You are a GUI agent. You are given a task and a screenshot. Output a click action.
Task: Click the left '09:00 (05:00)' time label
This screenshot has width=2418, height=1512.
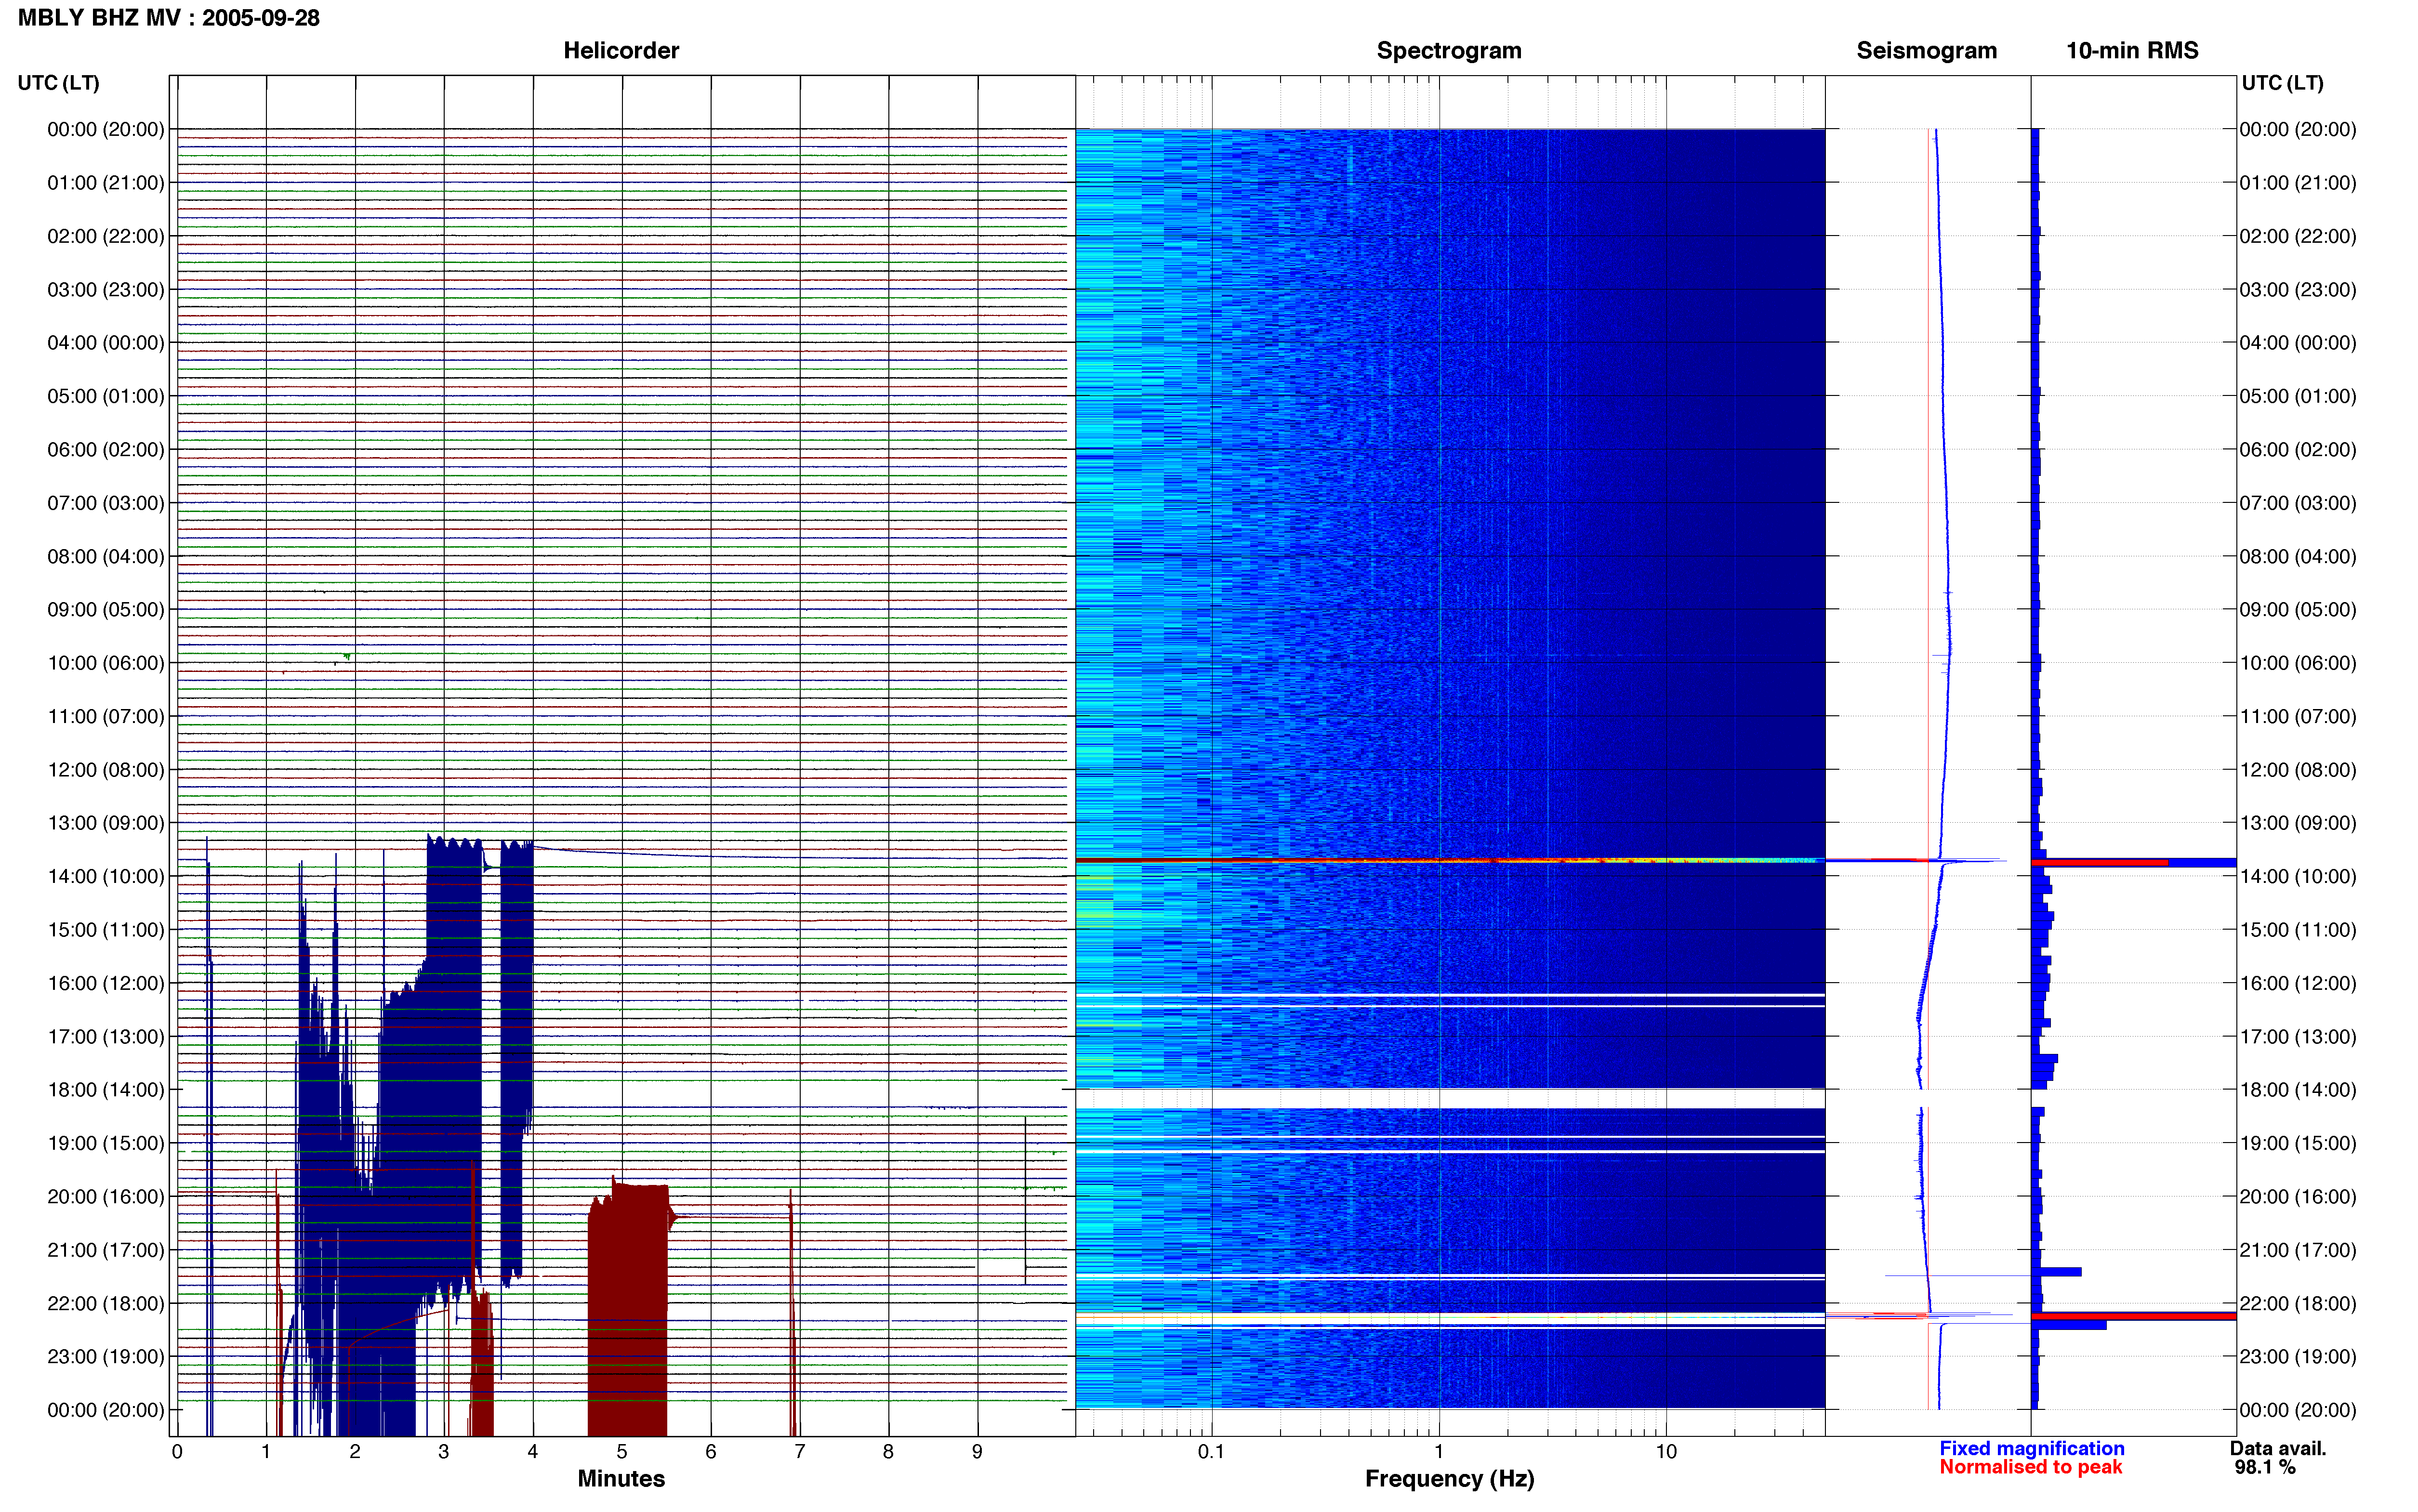(106, 609)
